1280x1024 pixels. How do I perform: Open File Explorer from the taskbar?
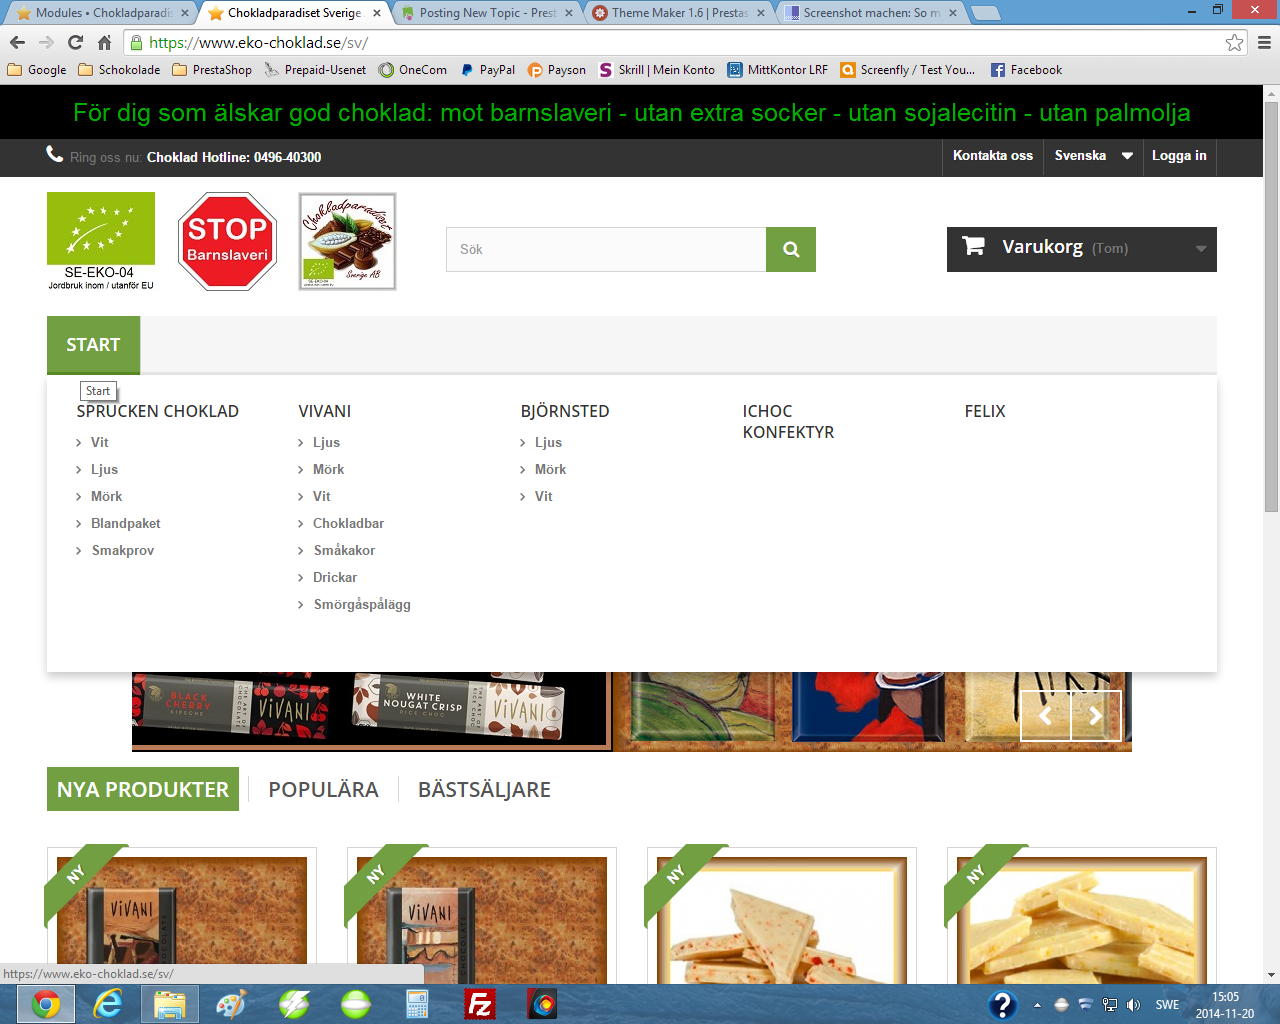pyautogui.click(x=169, y=1004)
